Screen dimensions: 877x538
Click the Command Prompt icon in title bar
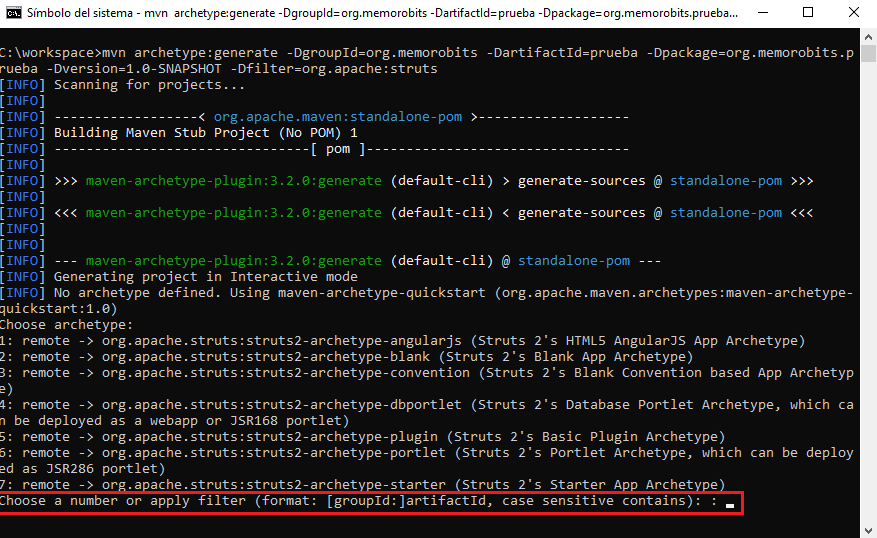13,15
